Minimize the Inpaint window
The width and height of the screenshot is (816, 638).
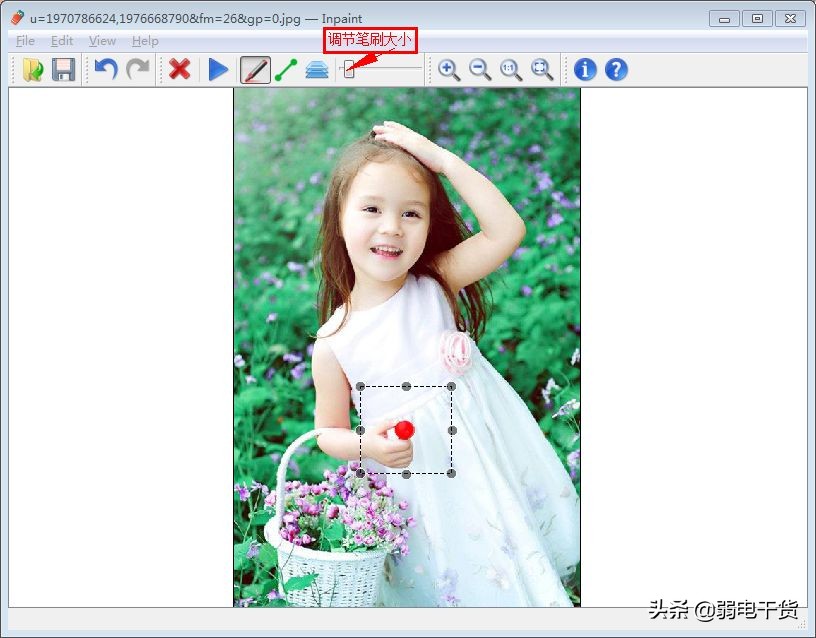tap(724, 19)
